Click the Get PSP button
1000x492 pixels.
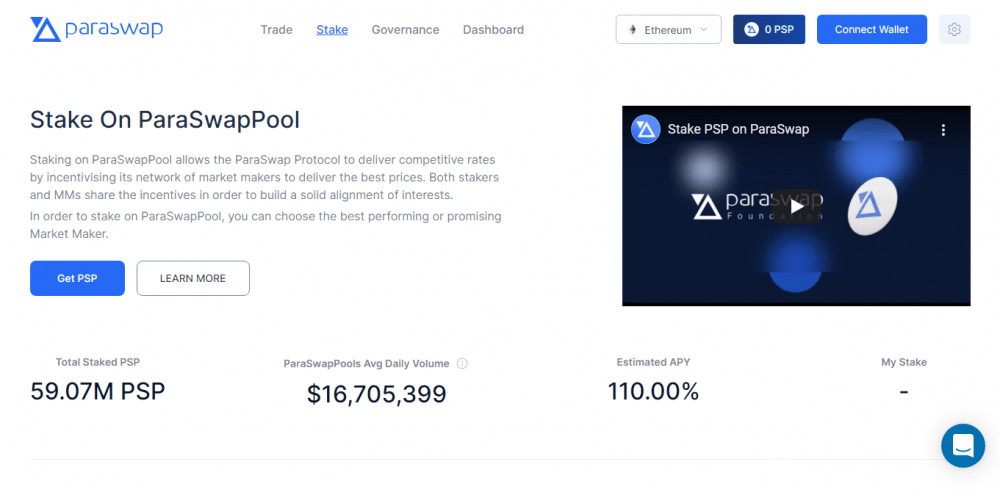(x=77, y=278)
